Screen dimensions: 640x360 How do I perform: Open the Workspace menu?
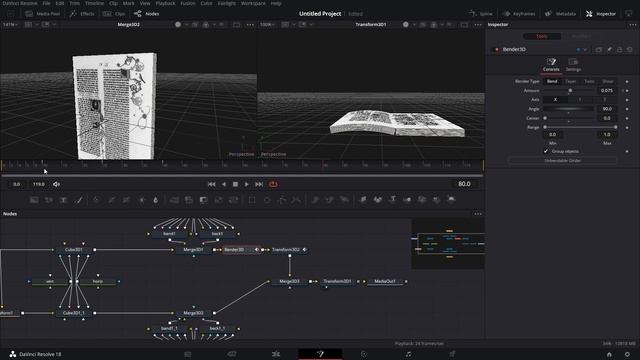tap(253, 3)
